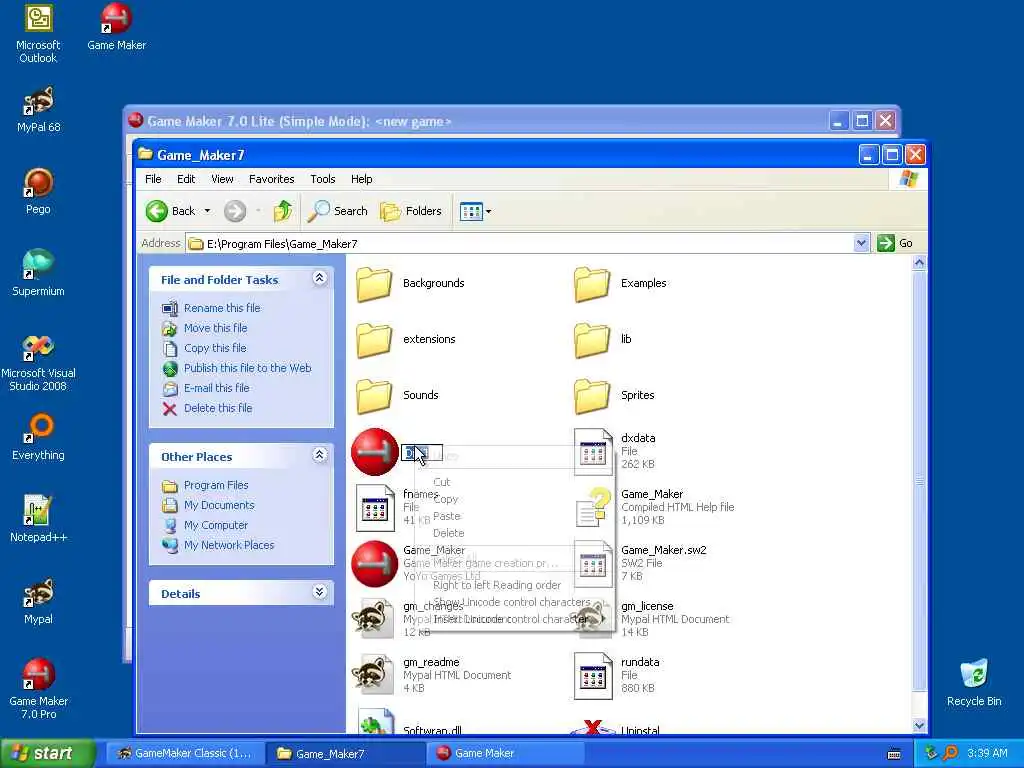This screenshot has width=1024, height=768.
Task: Click the Go button next to address
Action: coord(895,243)
